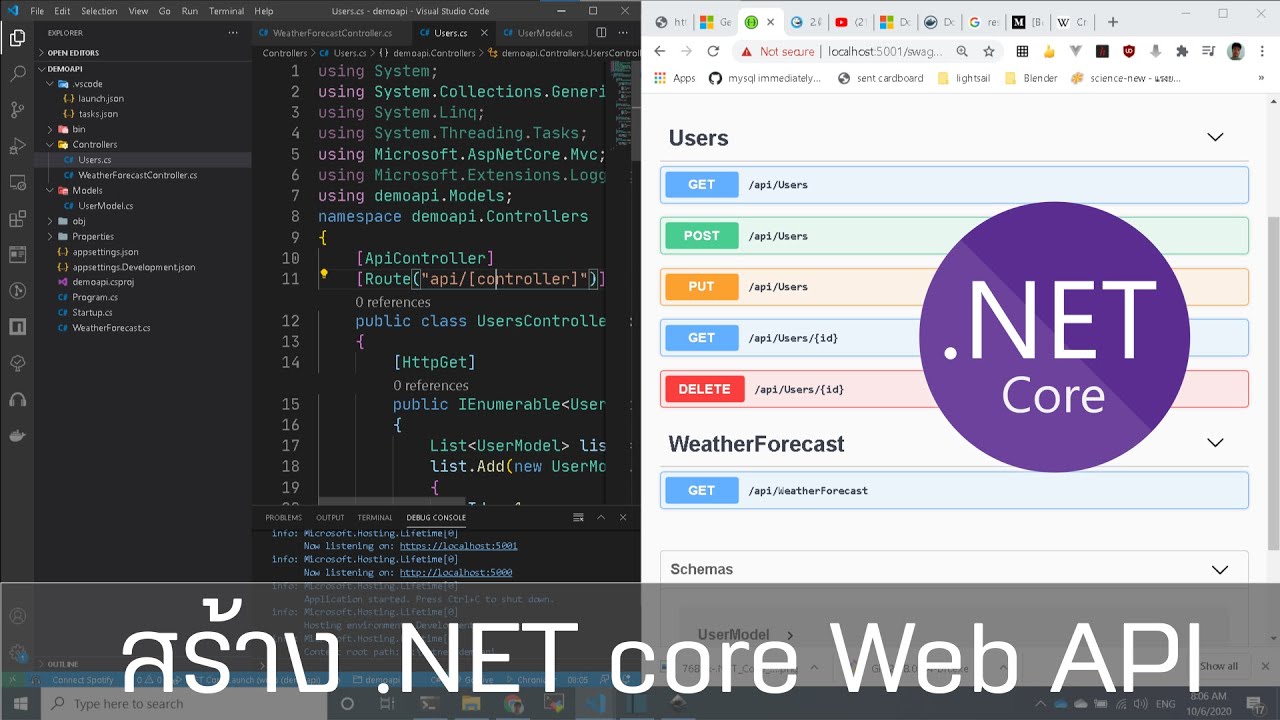Expand the Properties folder
The image size is (1280, 720).
(93, 236)
